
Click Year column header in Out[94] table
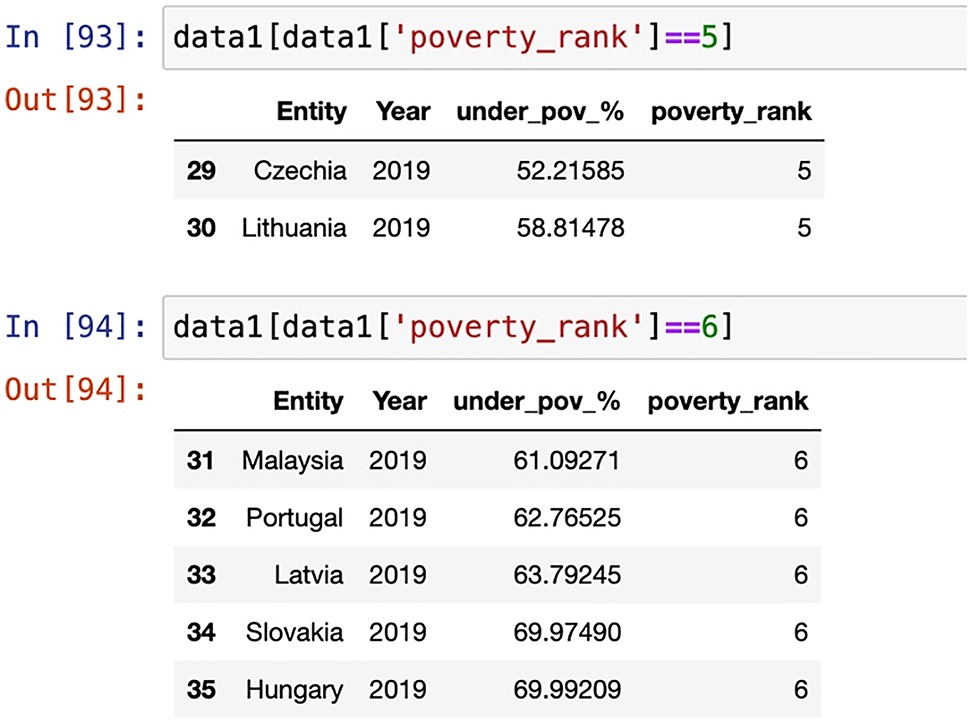[x=399, y=402]
